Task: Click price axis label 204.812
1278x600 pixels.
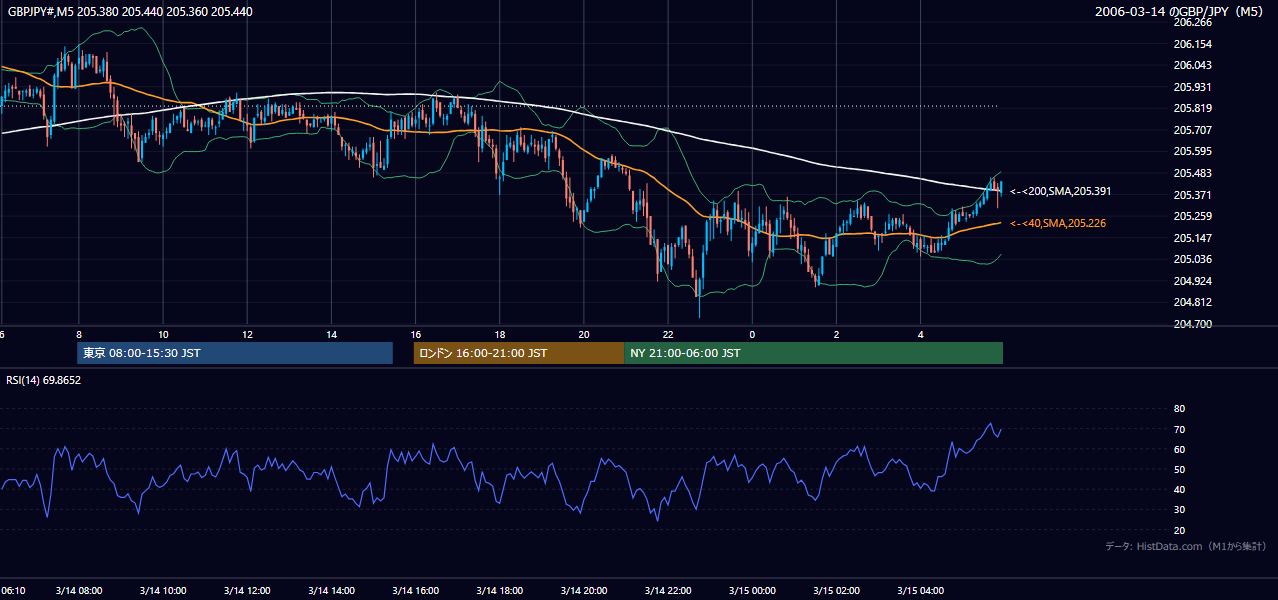Action: 1192,302
